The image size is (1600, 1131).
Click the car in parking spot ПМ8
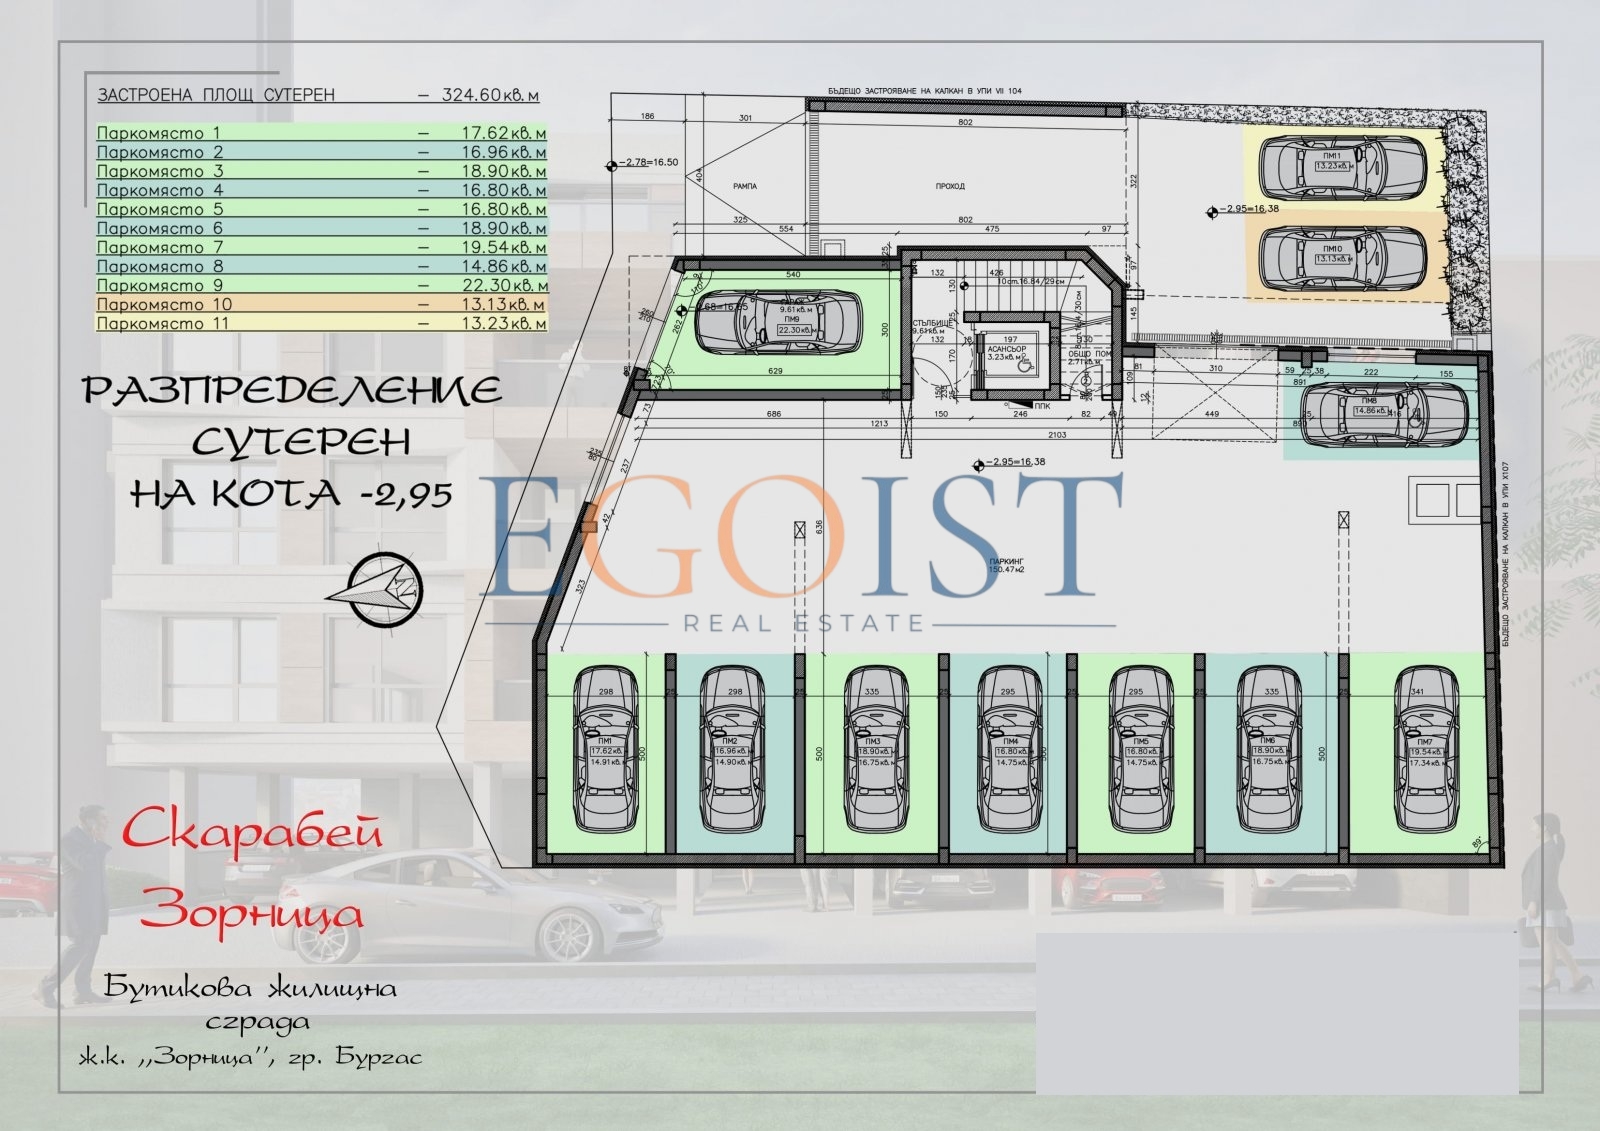pos(1385,410)
